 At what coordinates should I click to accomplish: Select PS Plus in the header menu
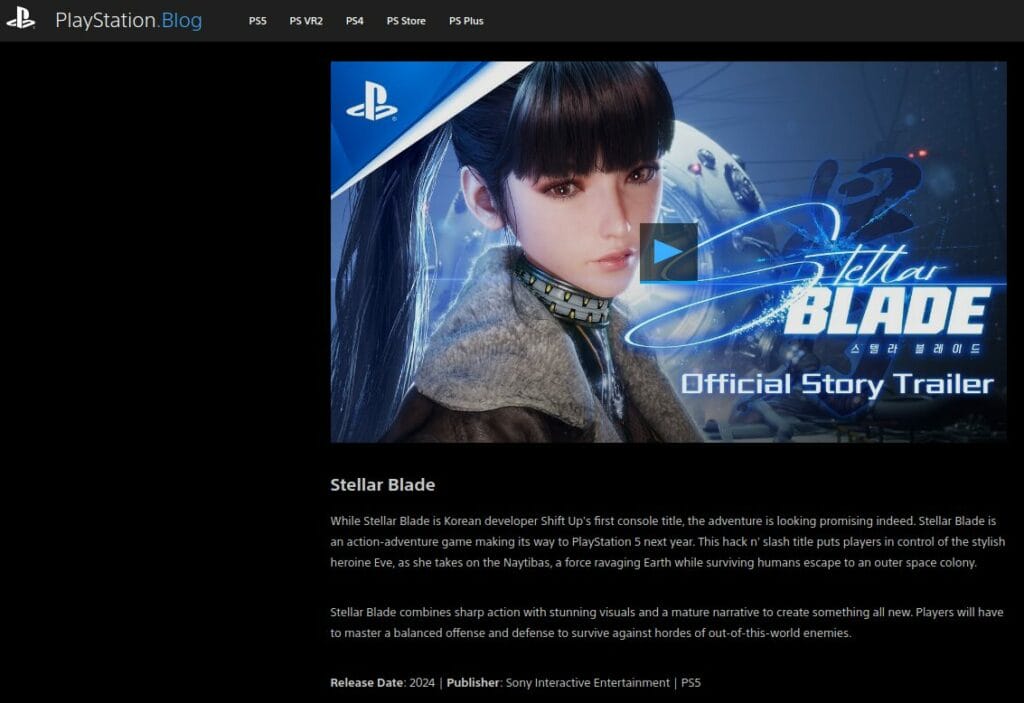466,21
